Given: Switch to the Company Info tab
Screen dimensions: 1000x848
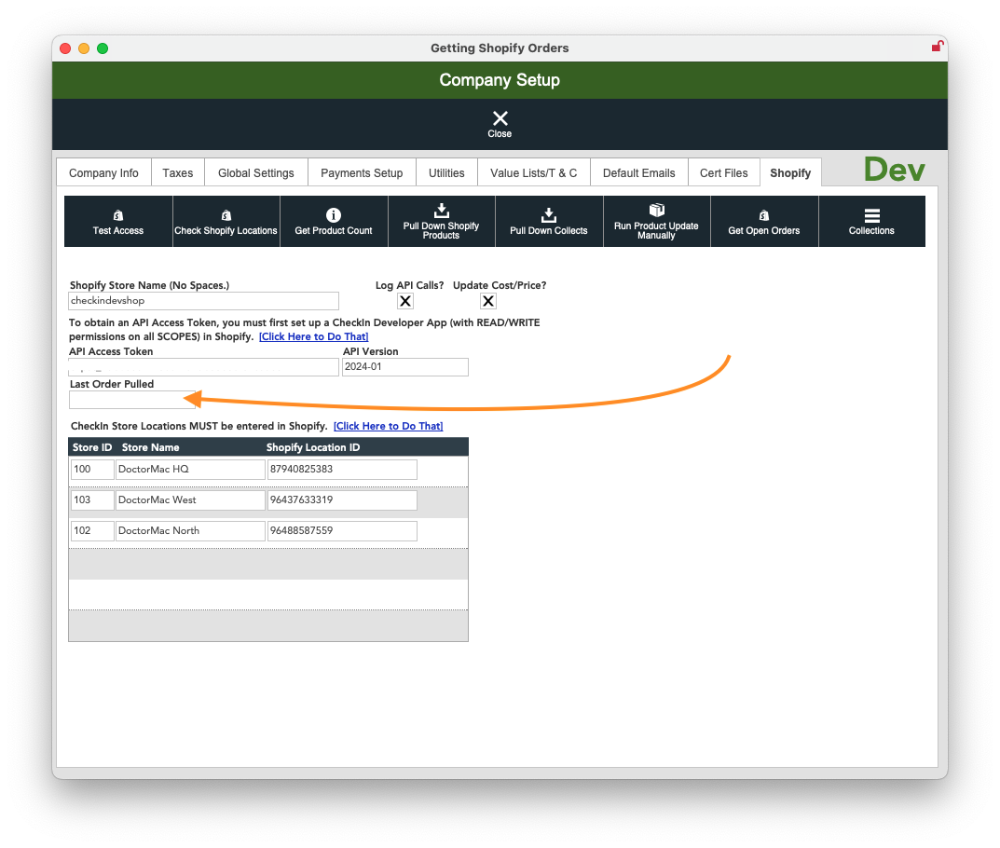Looking at the screenshot, I should 103,172.
